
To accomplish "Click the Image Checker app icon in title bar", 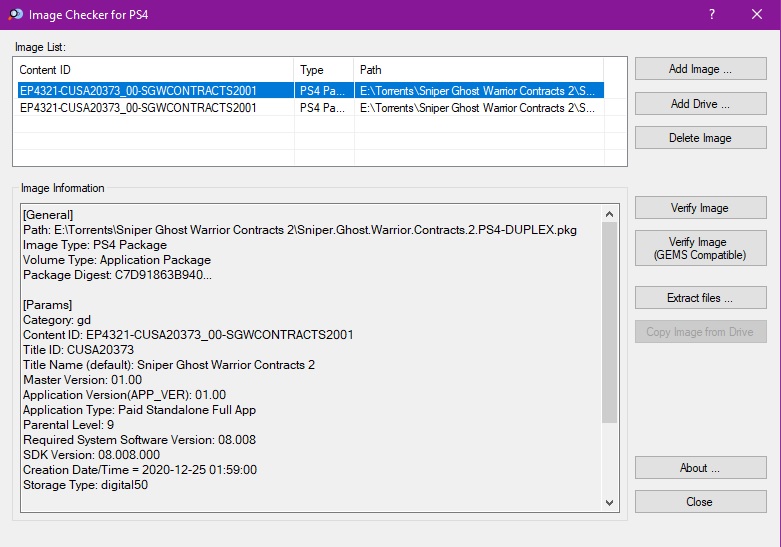I will click(x=15, y=14).
